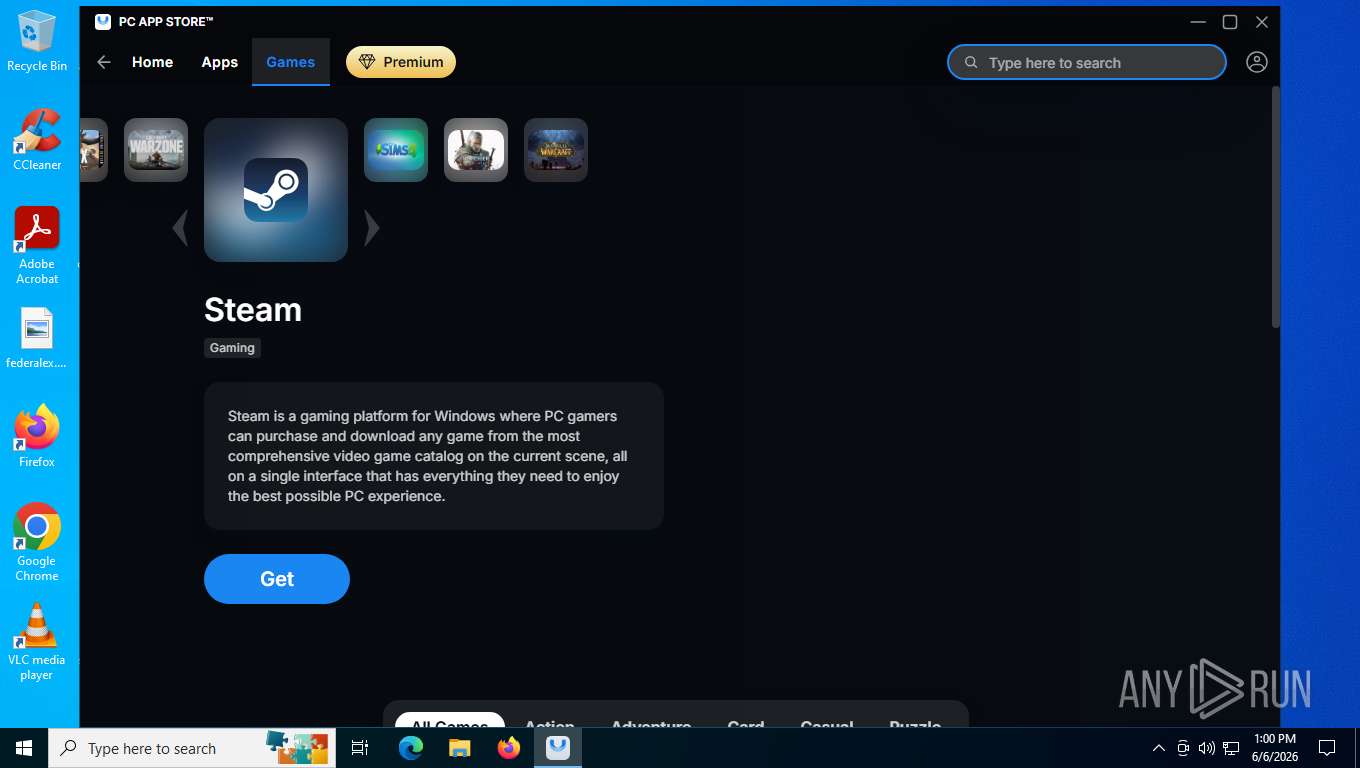Click the taskbar search box

[x=192, y=748]
